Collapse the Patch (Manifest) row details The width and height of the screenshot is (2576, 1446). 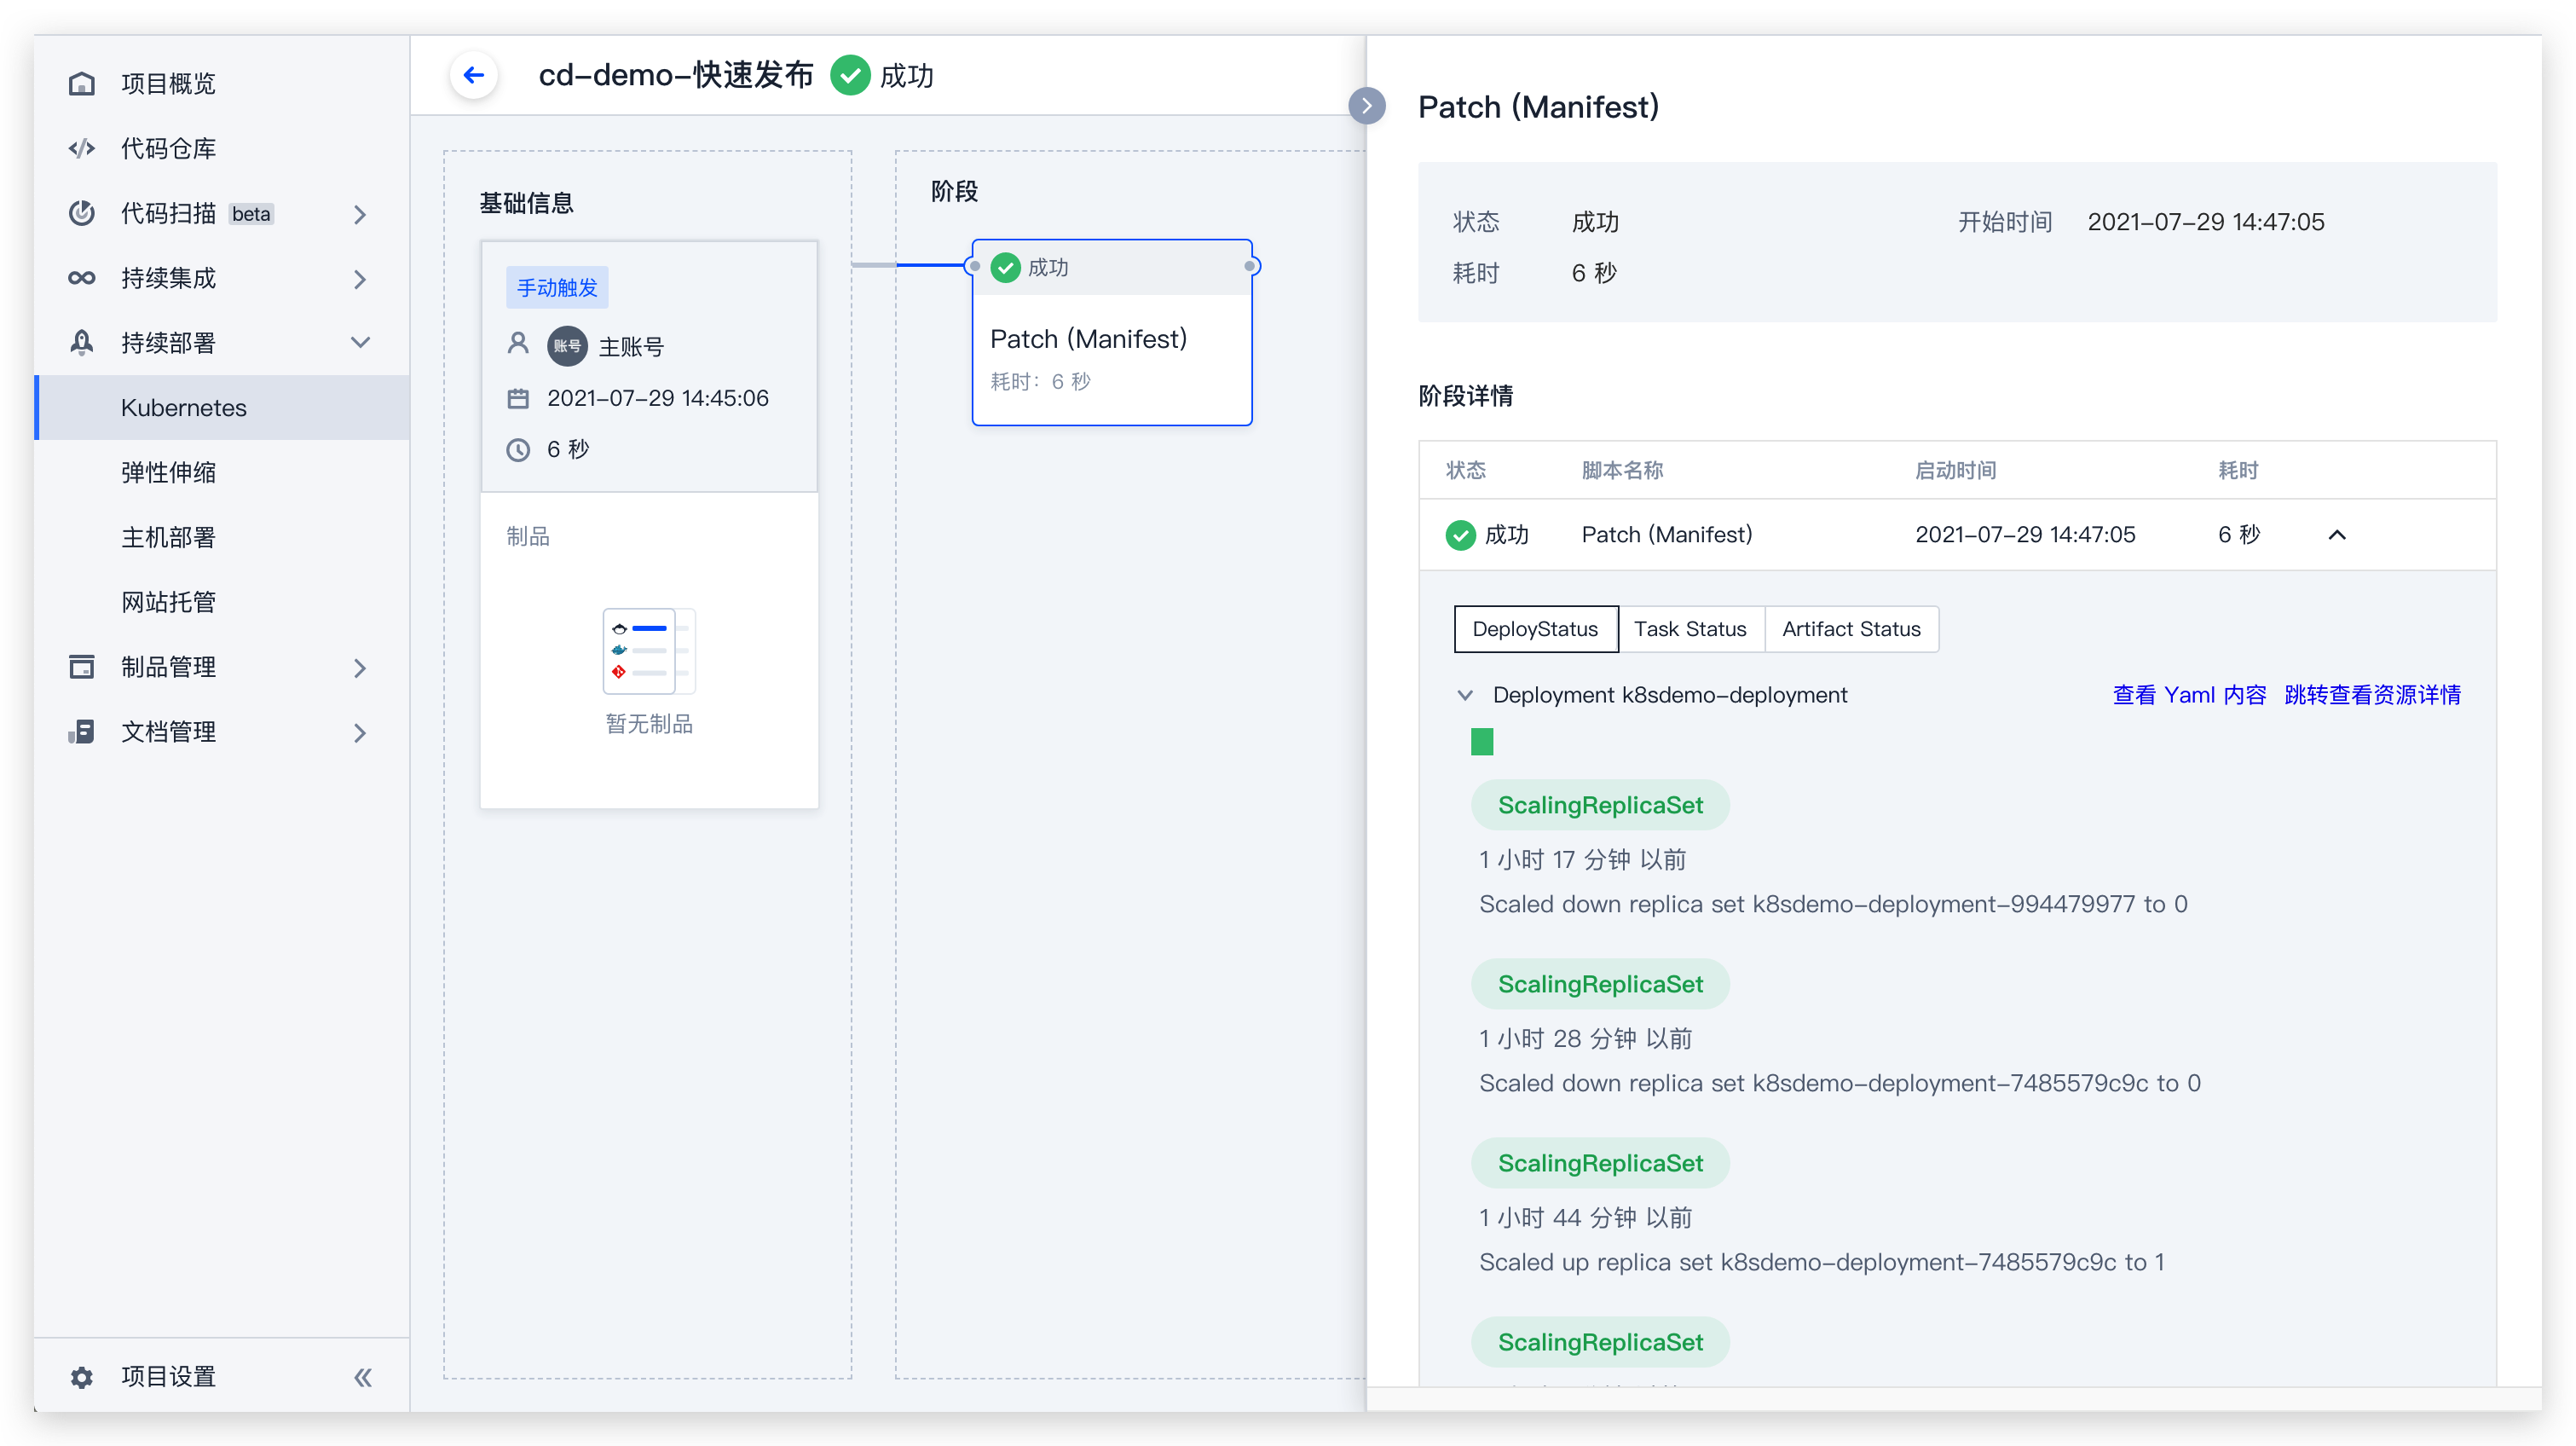[2337, 535]
